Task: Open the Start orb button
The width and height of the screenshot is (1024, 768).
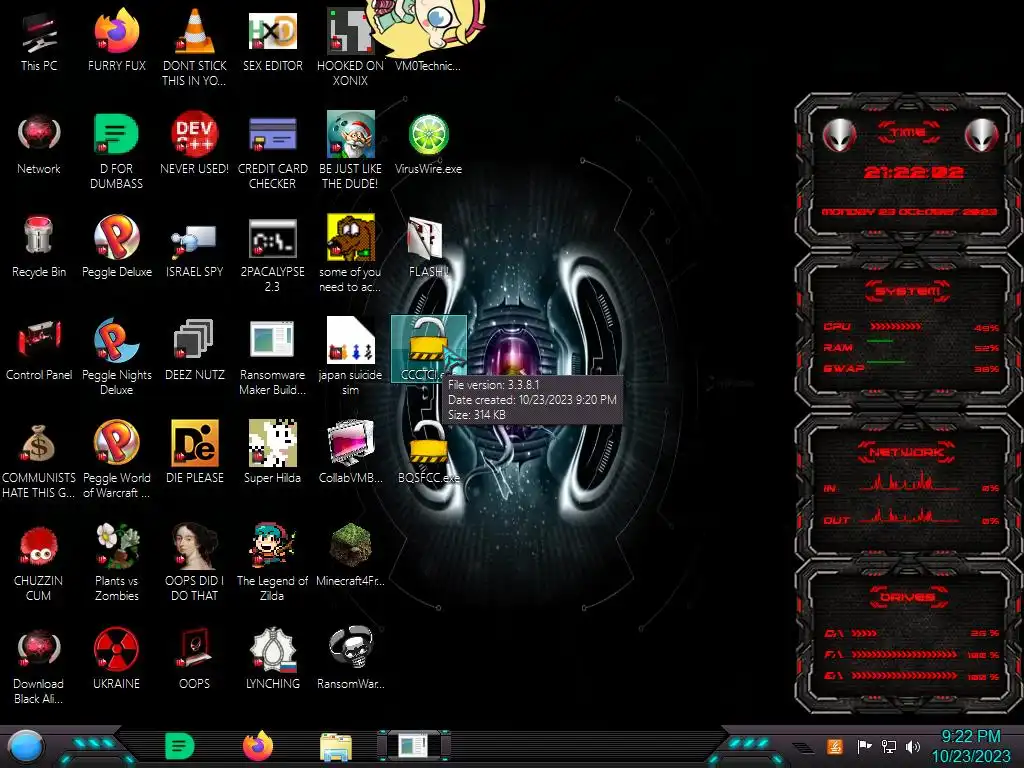Action: (x=26, y=747)
